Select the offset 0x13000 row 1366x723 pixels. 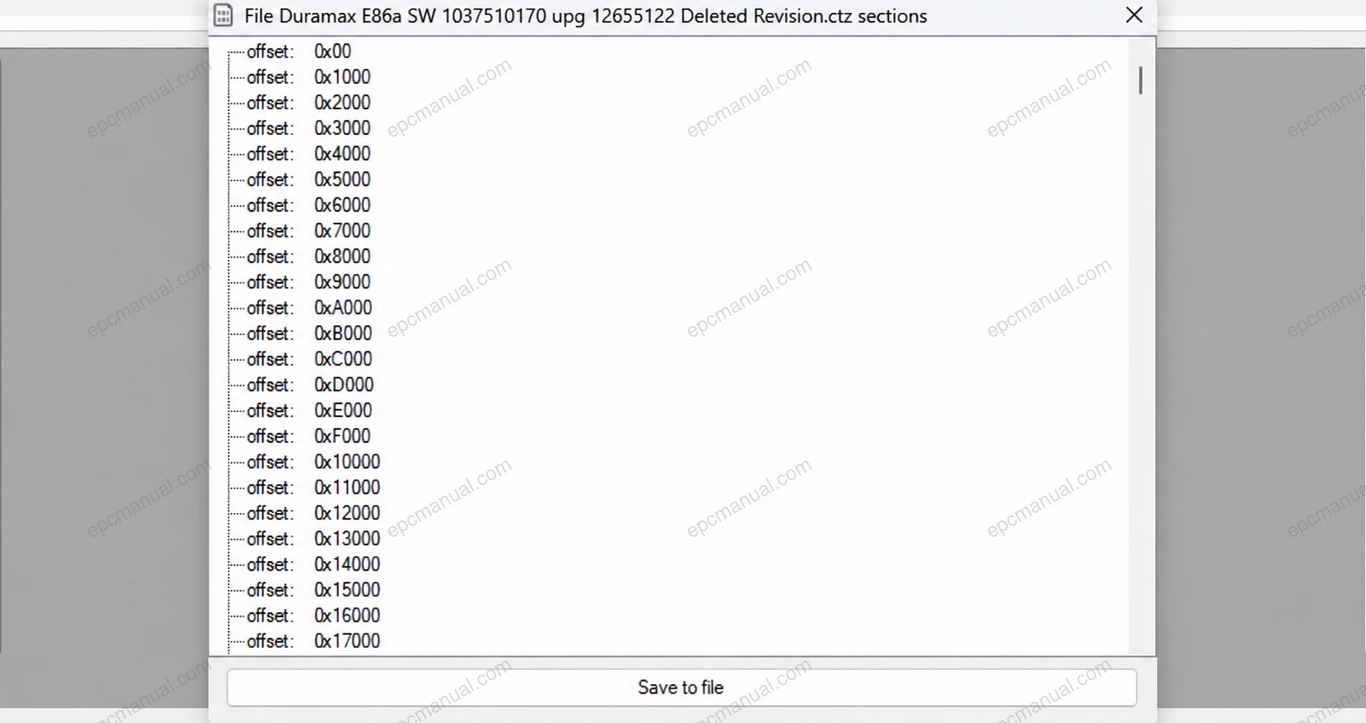point(313,539)
